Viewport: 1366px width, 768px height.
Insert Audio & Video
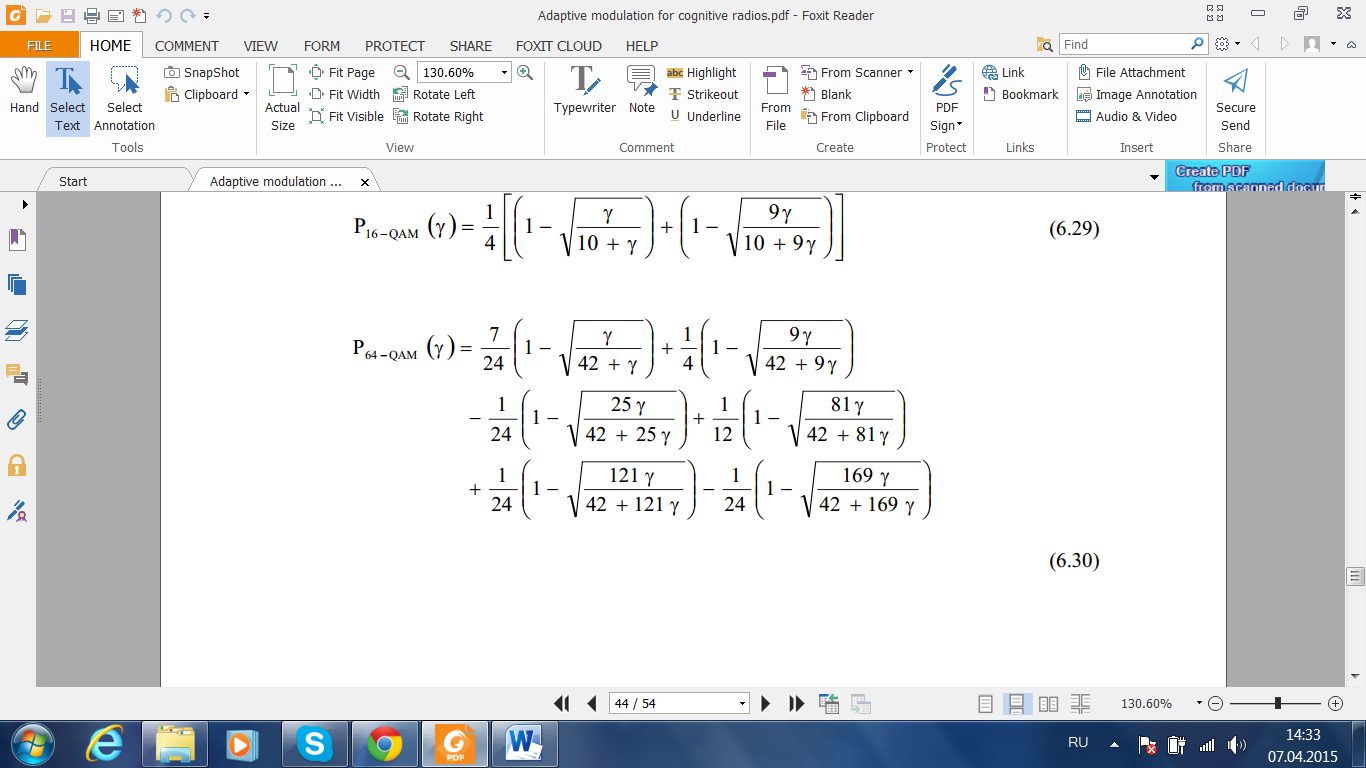1126,117
